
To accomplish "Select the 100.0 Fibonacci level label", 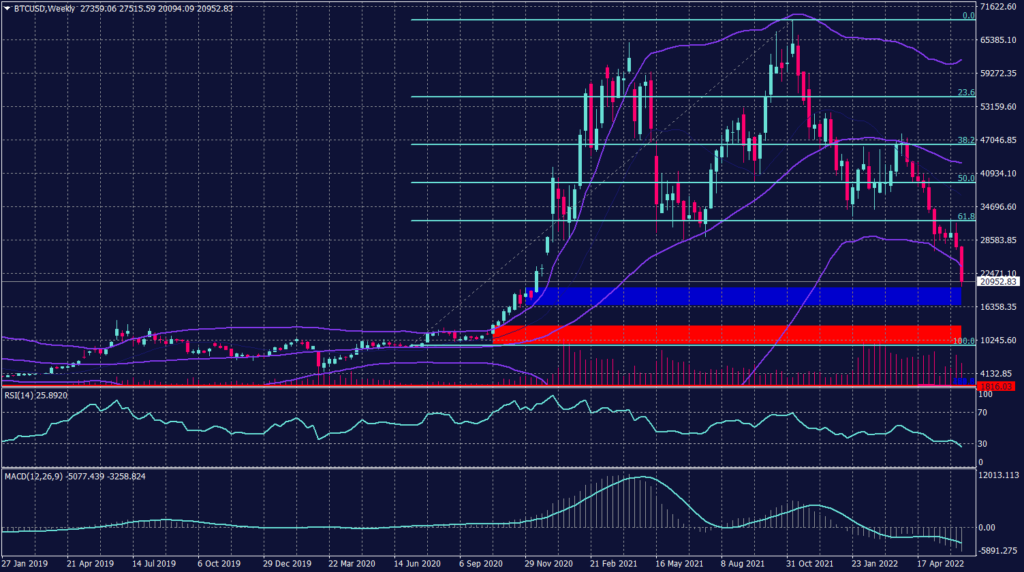I will coord(962,341).
